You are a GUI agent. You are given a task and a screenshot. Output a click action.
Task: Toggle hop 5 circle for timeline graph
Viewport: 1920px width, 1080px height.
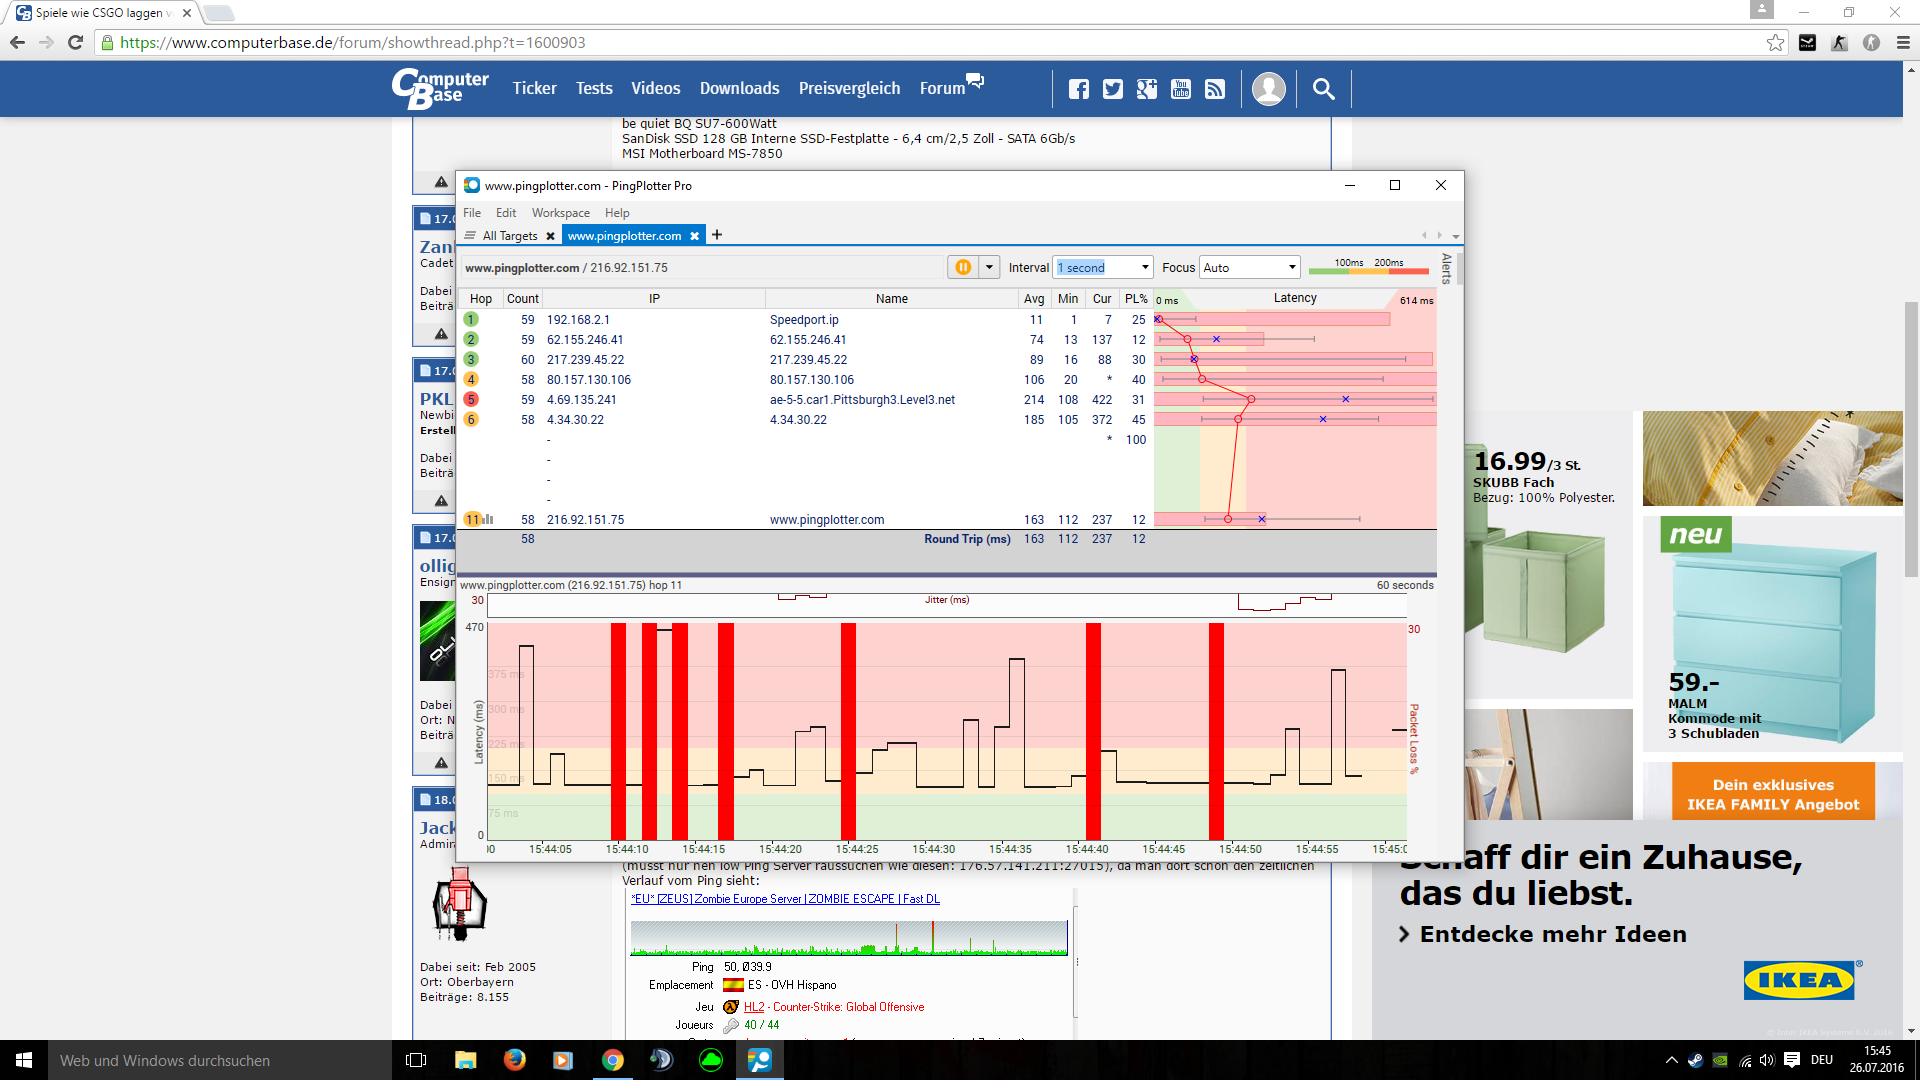(x=471, y=399)
